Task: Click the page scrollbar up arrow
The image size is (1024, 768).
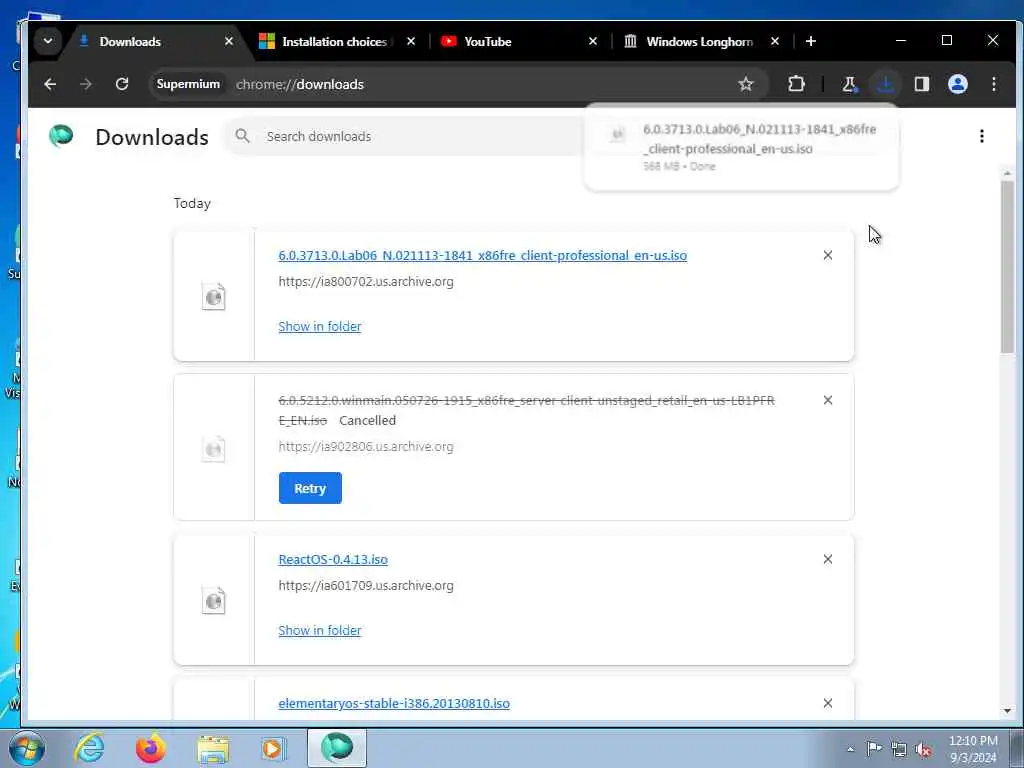Action: pyautogui.click(x=1007, y=173)
